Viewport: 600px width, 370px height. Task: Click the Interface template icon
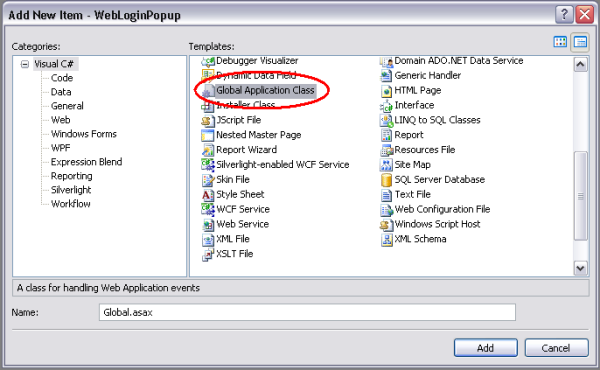pyautogui.click(x=386, y=106)
